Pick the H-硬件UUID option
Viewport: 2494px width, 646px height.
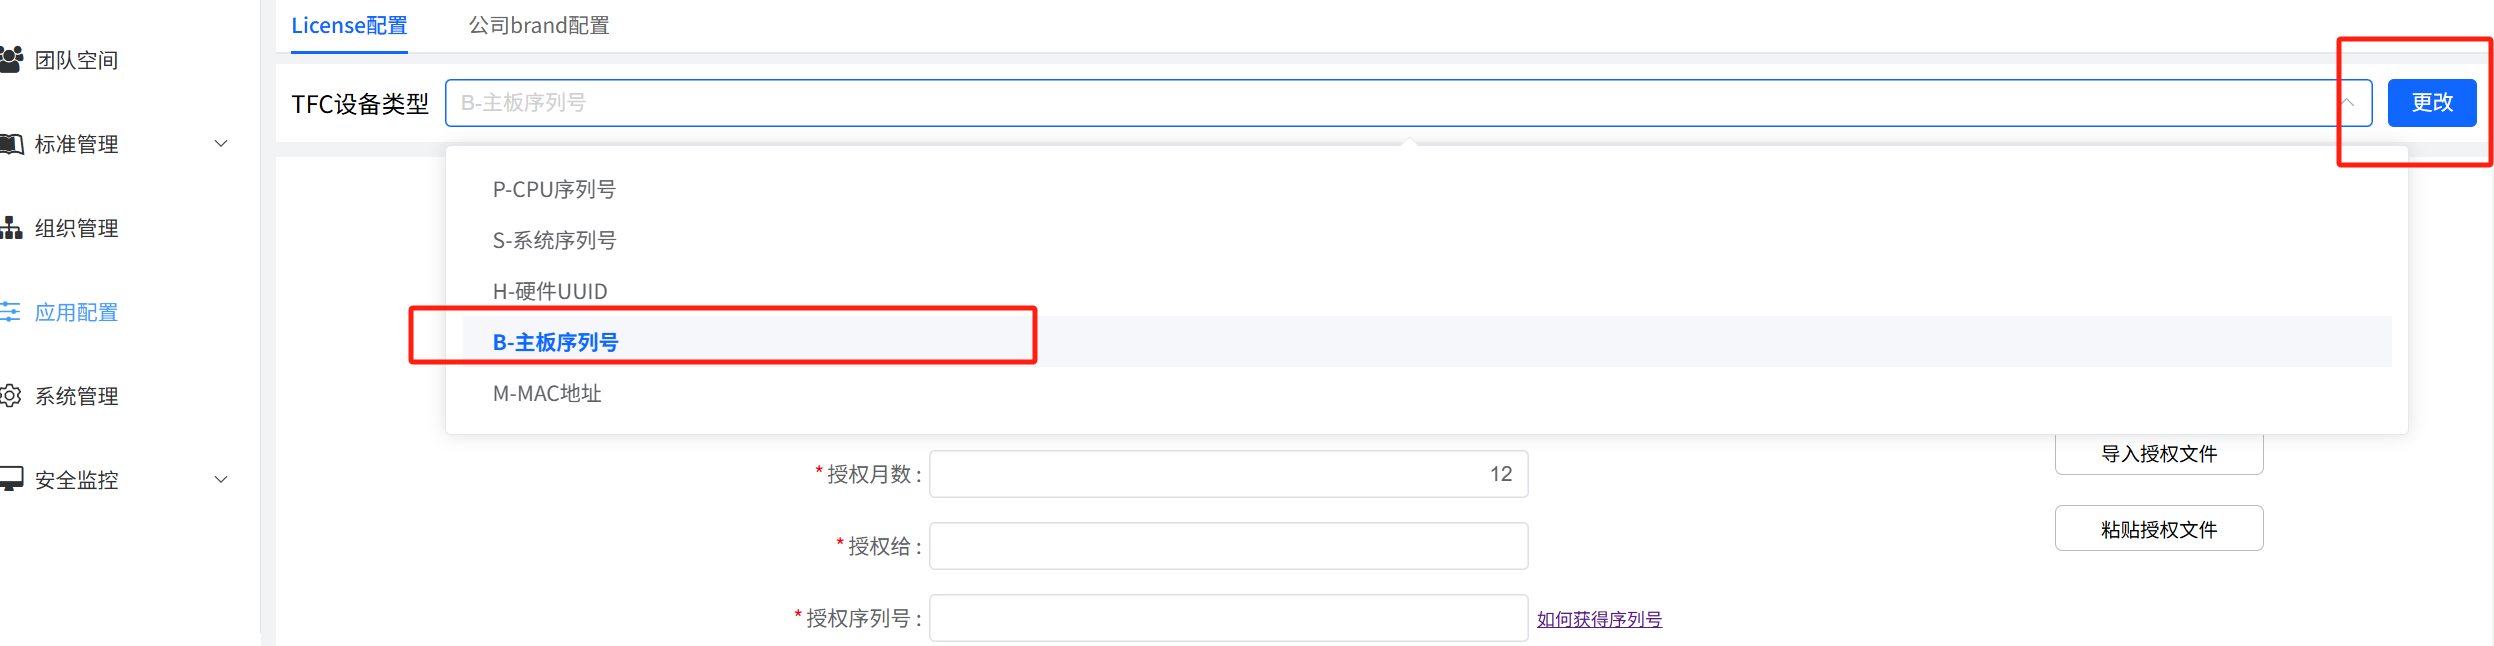click(x=550, y=292)
